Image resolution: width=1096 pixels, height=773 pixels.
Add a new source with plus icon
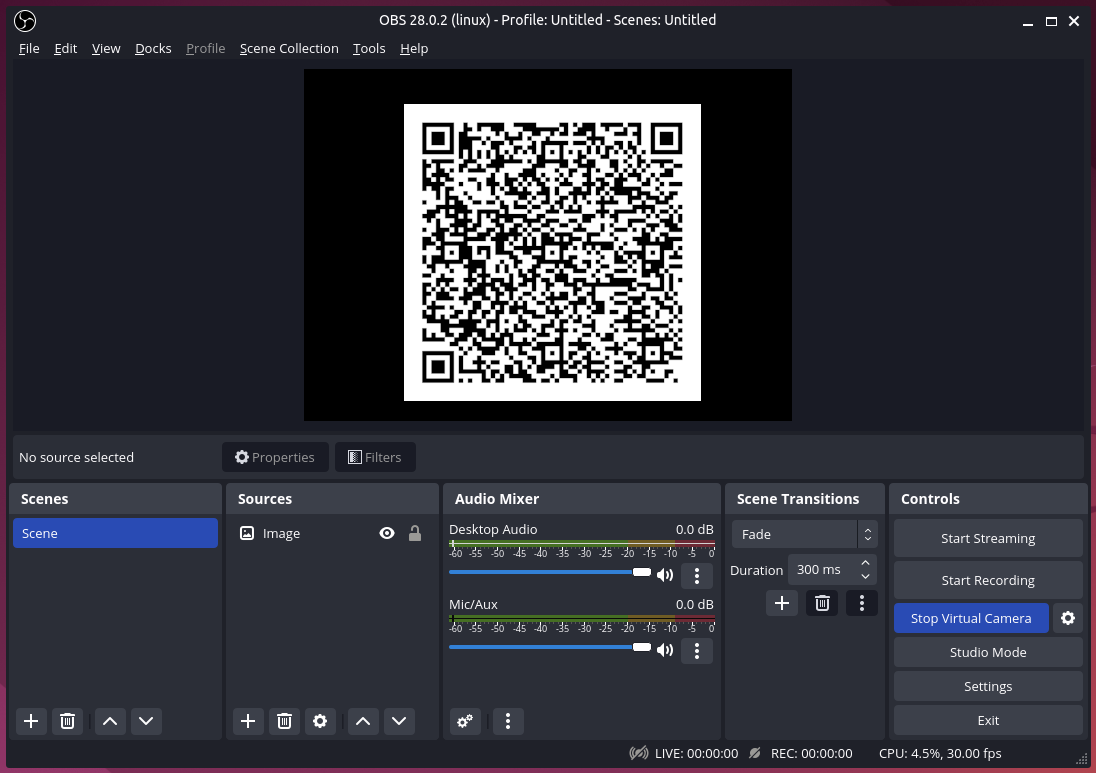click(248, 721)
